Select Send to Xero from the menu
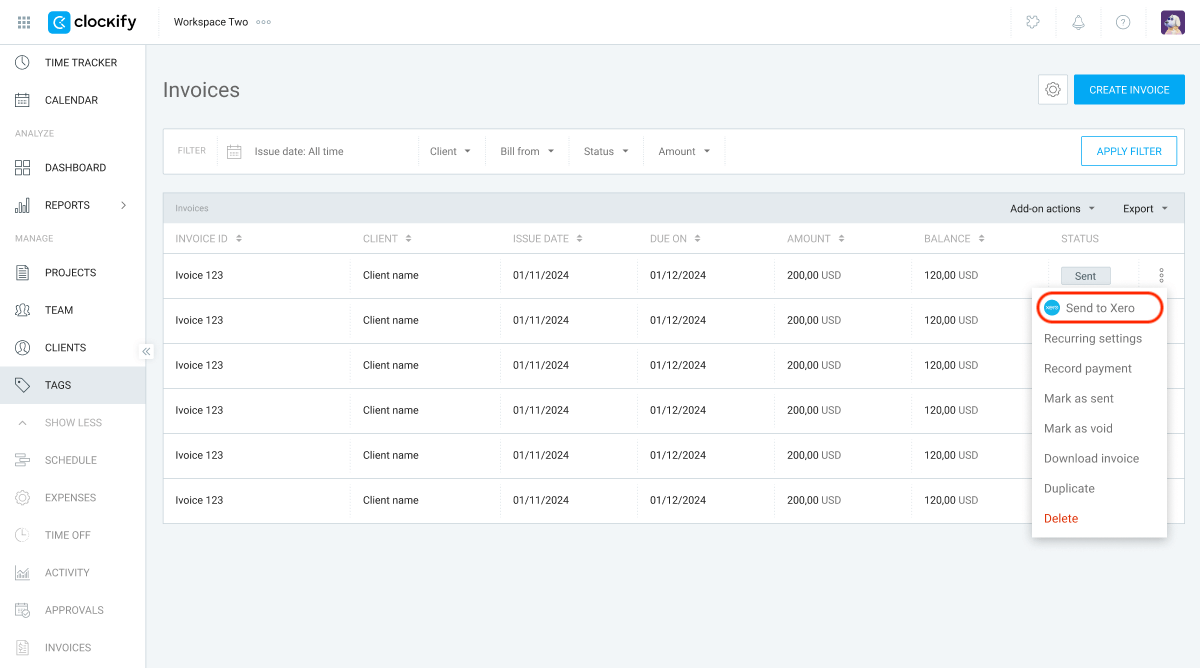The image size is (1200, 668). point(1100,307)
